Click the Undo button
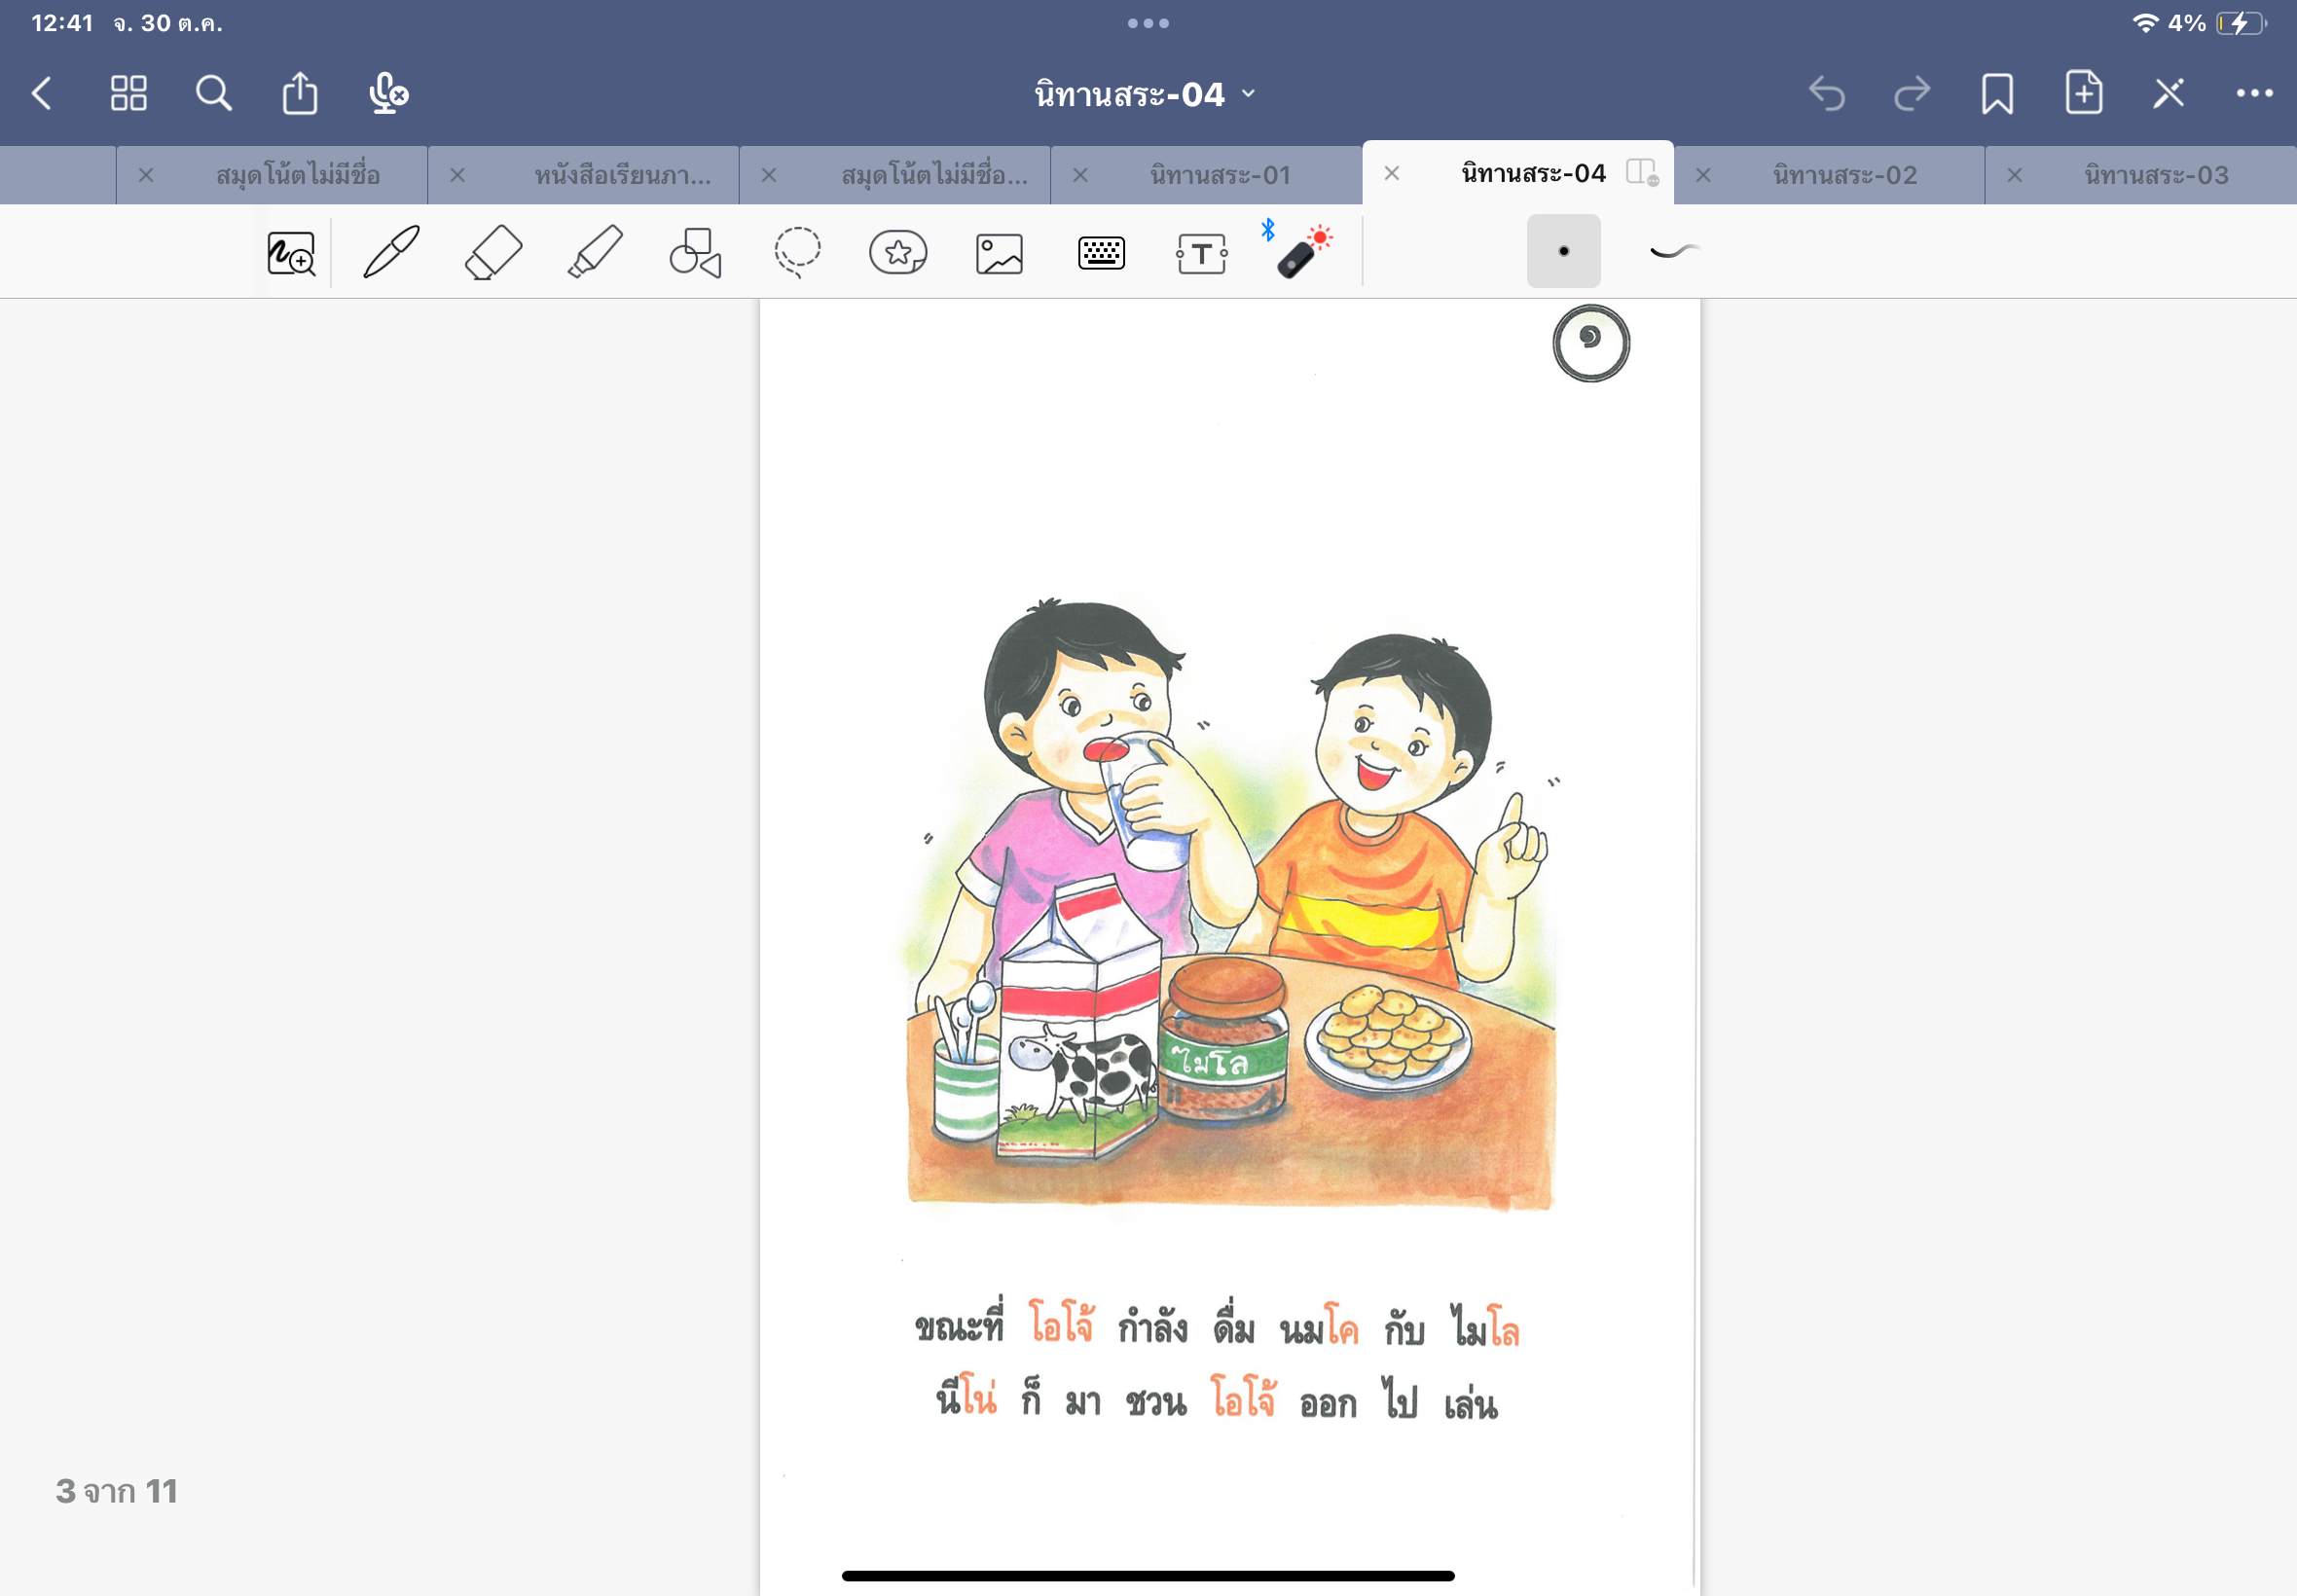Image resolution: width=2297 pixels, height=1596 pixels. [1826, 94]
